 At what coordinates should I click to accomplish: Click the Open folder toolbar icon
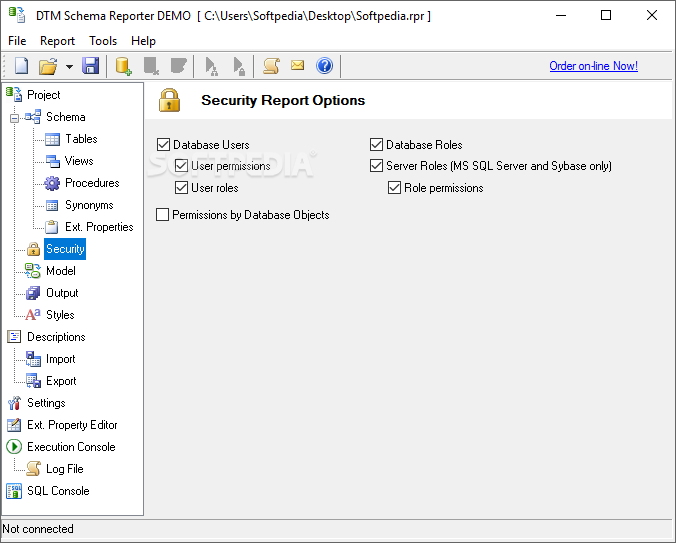48,66
